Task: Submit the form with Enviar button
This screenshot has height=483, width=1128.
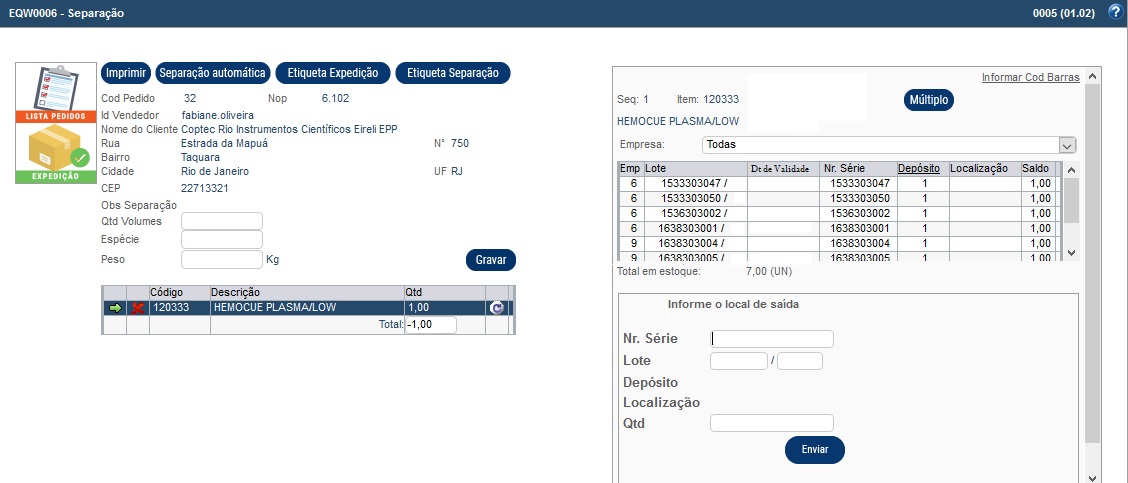Action: point(814,450)
